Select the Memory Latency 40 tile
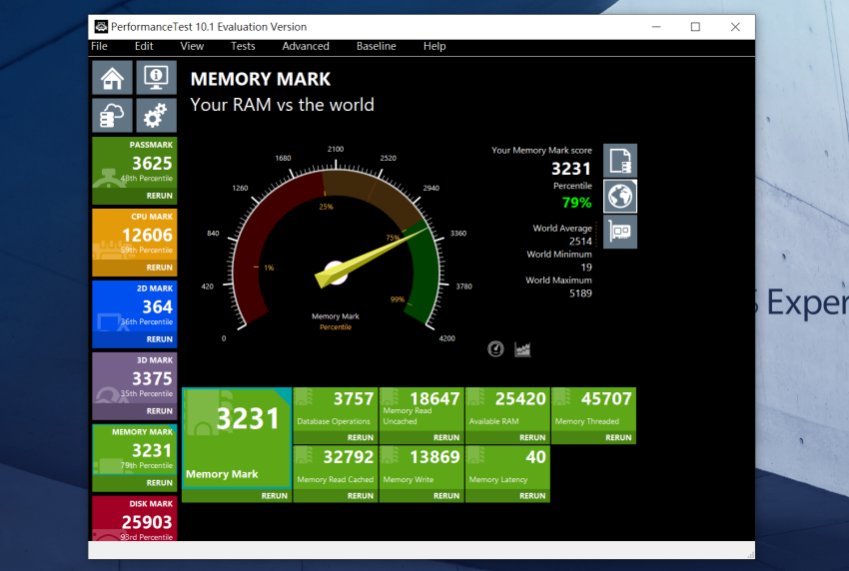The image size is (849, 571). click(507, 468)
